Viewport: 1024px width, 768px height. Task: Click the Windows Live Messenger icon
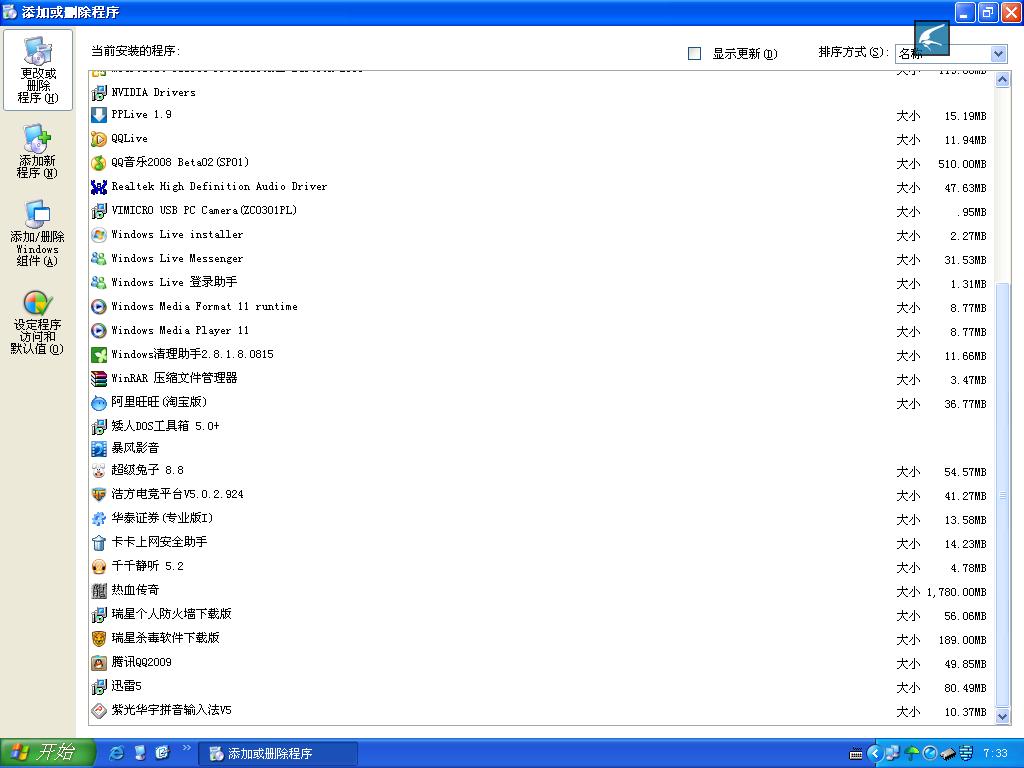point(99,259)
